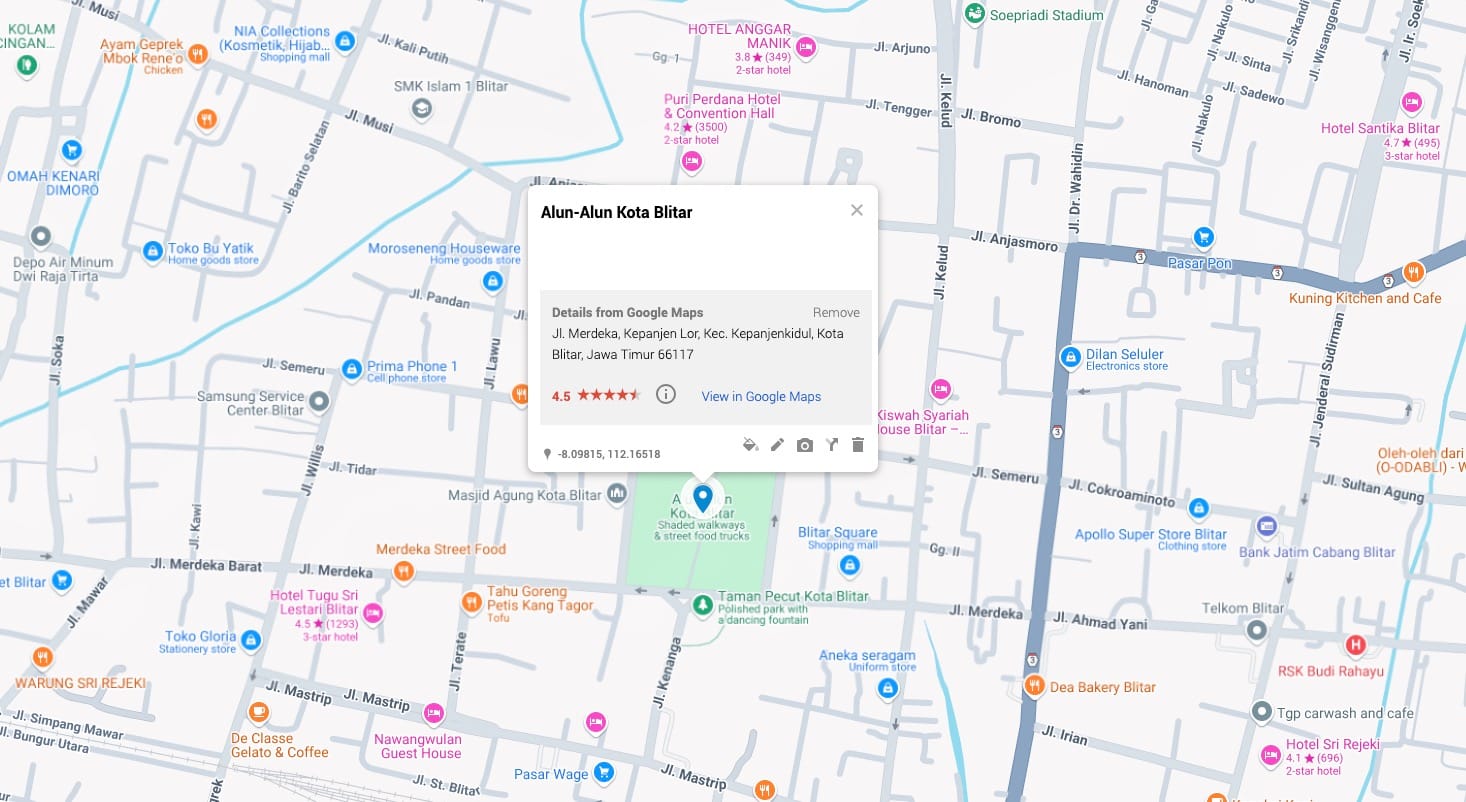Viewport: 1466px width, 802px height.
Task: Close the Alun-Alun Kota Blitar popup
Action: [856, 210]
